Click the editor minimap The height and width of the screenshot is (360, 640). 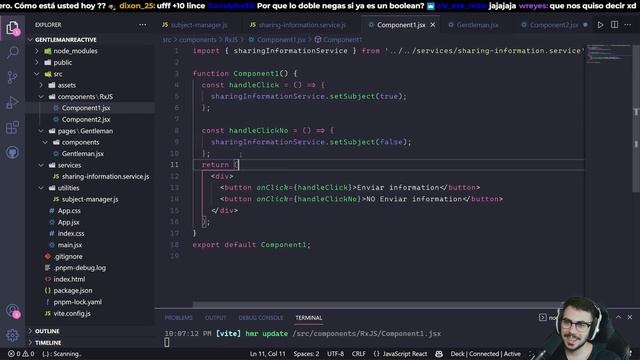[608, 54]
